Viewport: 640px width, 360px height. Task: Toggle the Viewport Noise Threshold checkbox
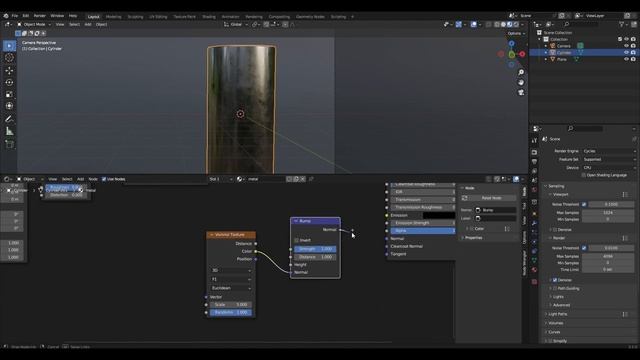coord(584,204)
